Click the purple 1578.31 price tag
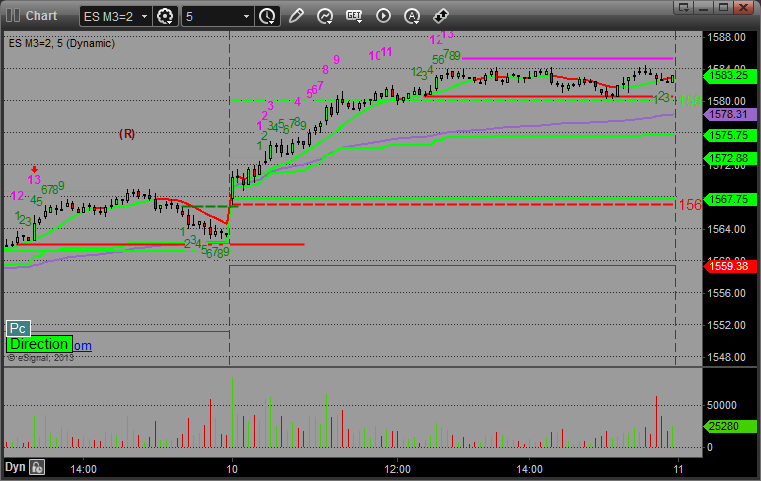 (x=729, y=115)
